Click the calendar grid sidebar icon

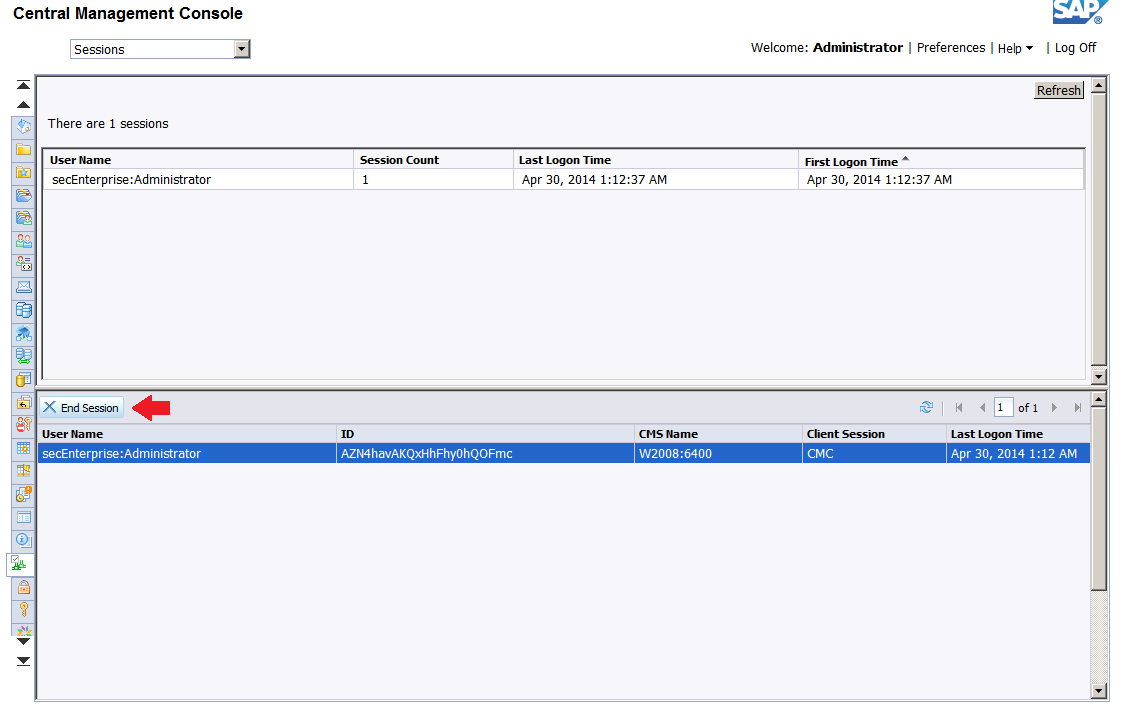(23, 448)
